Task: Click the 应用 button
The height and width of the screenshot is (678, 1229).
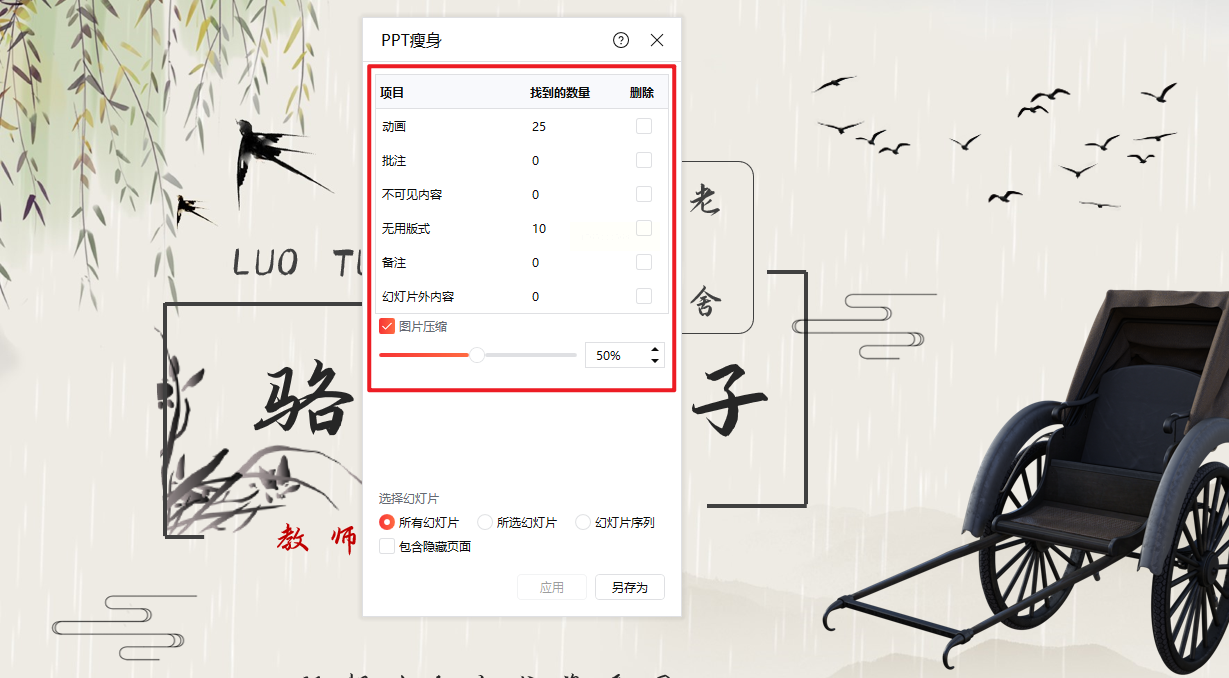Action: pos(552,587)
